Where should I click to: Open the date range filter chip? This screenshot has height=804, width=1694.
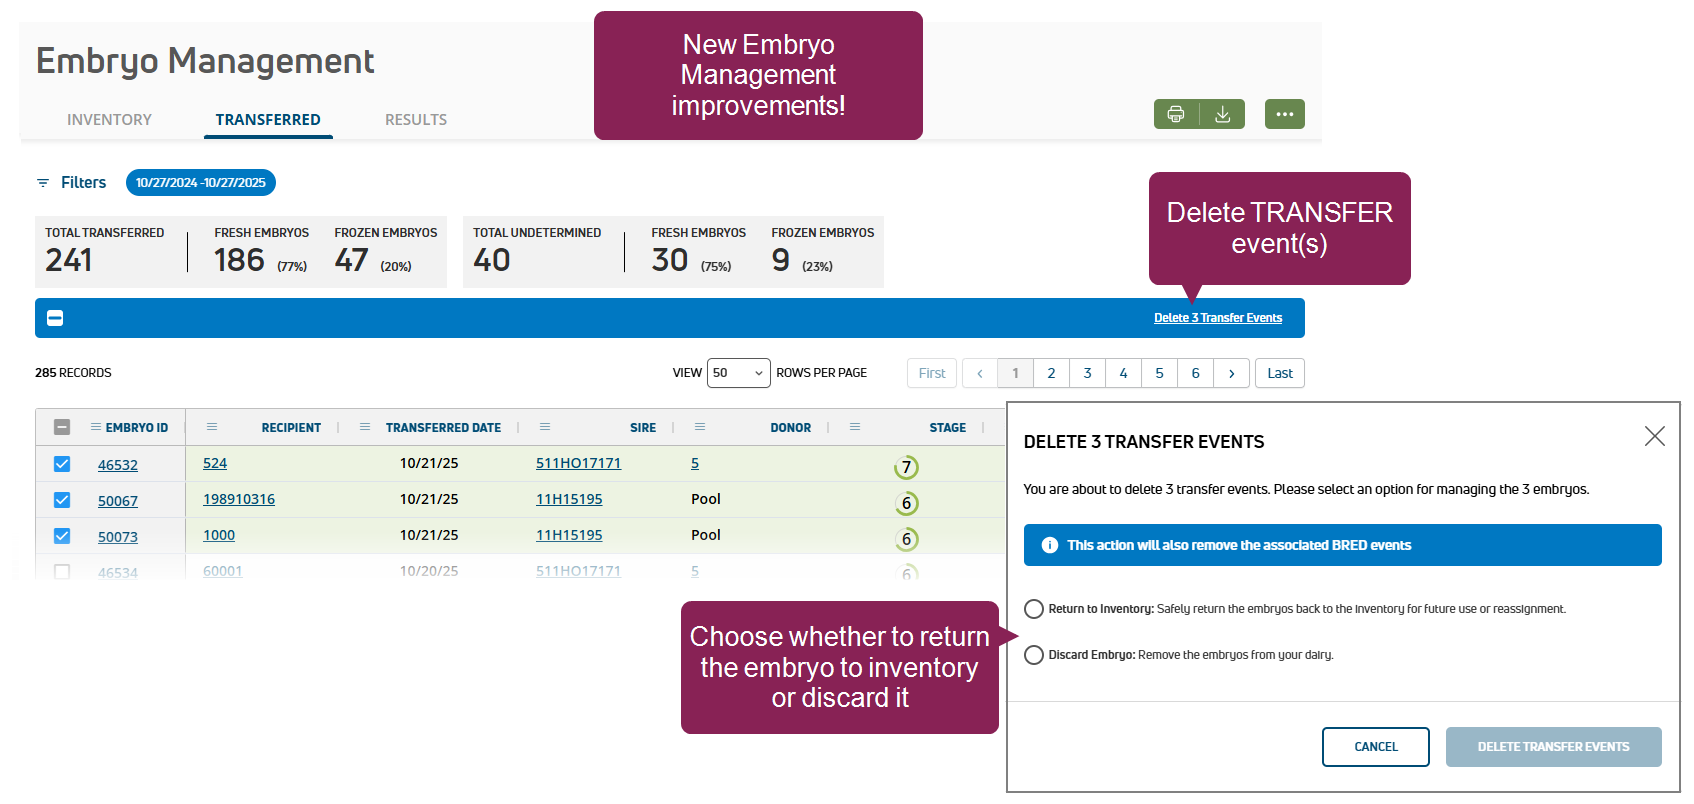click(200, 183)
